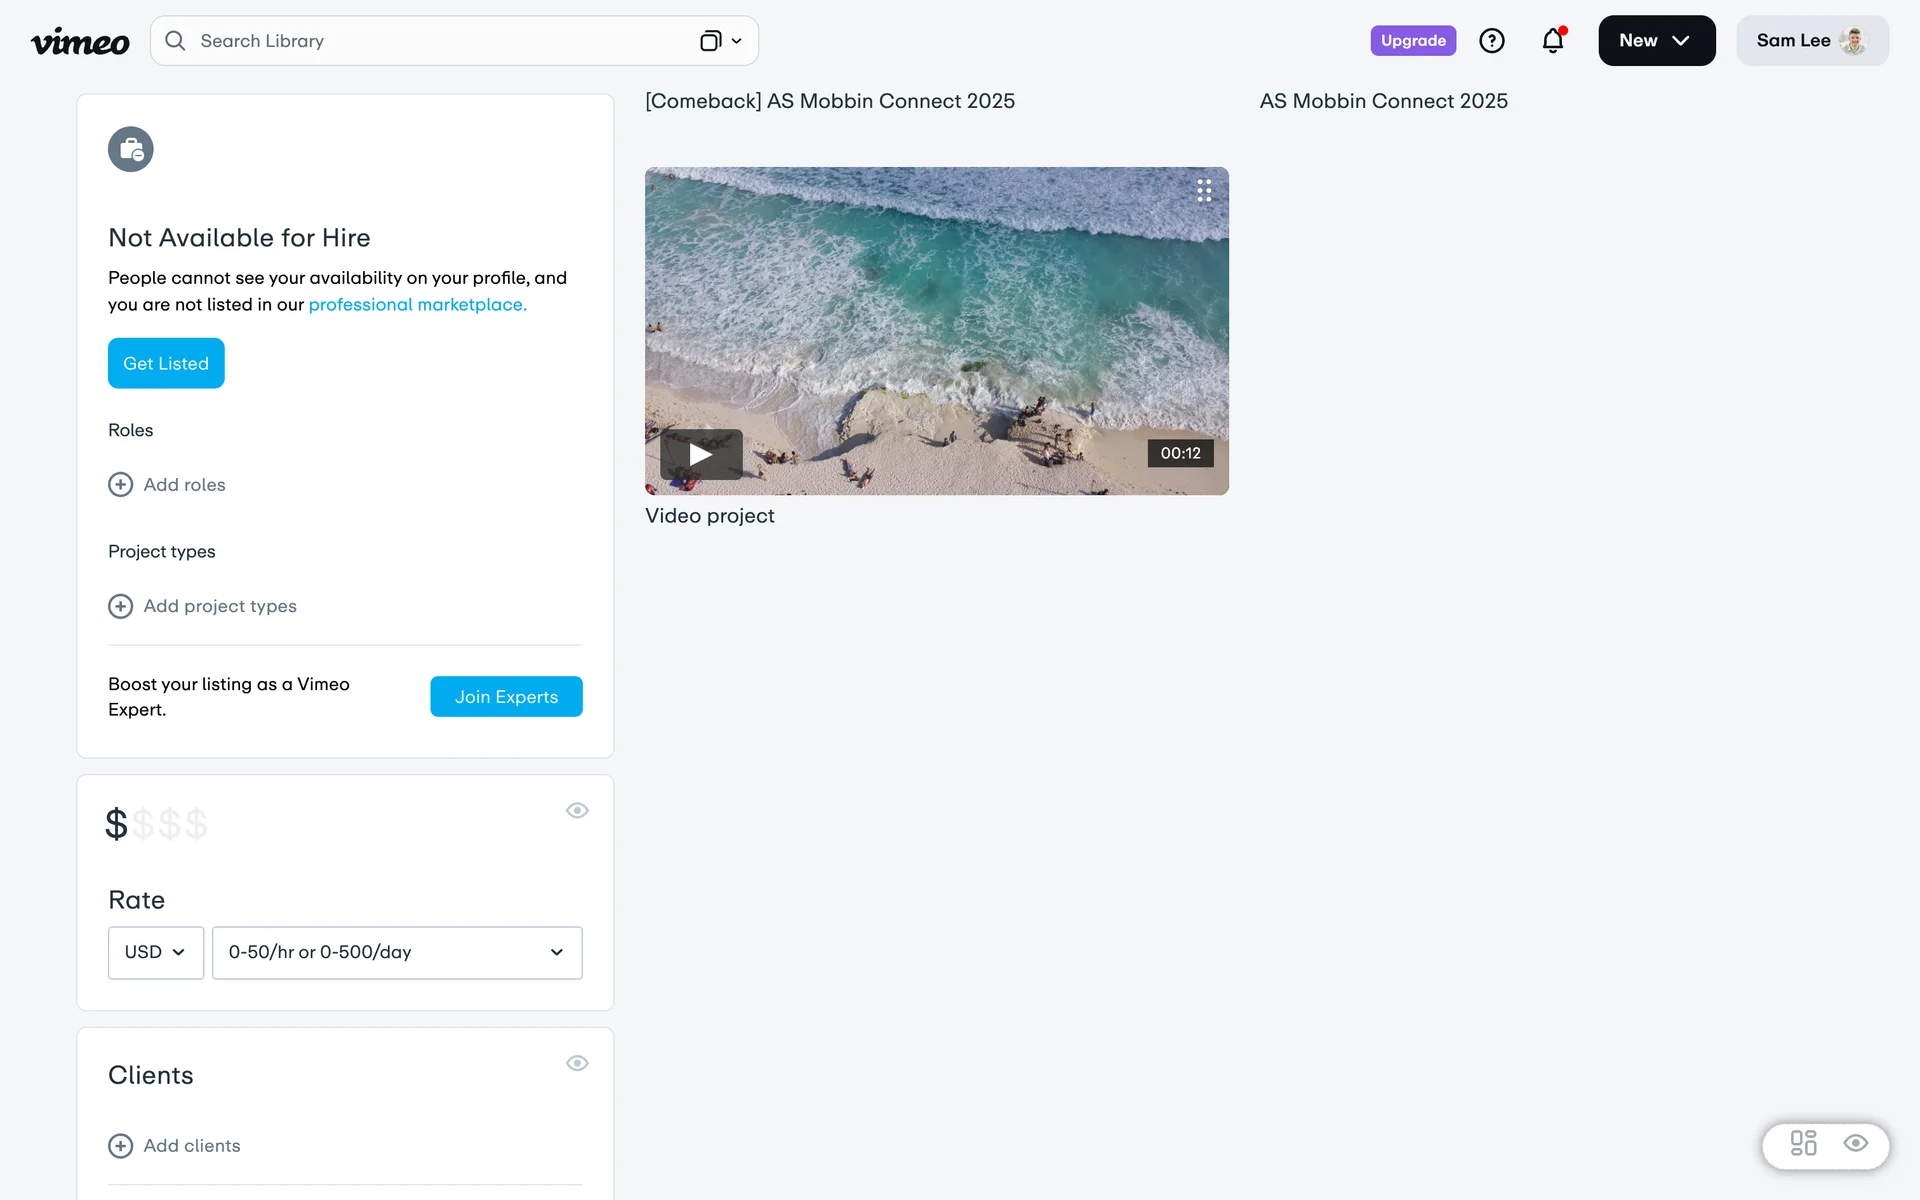Click the briefcase hire status icon
Image resolution: width=1920 pixels, height=1200 pixels.
(131, 150)
